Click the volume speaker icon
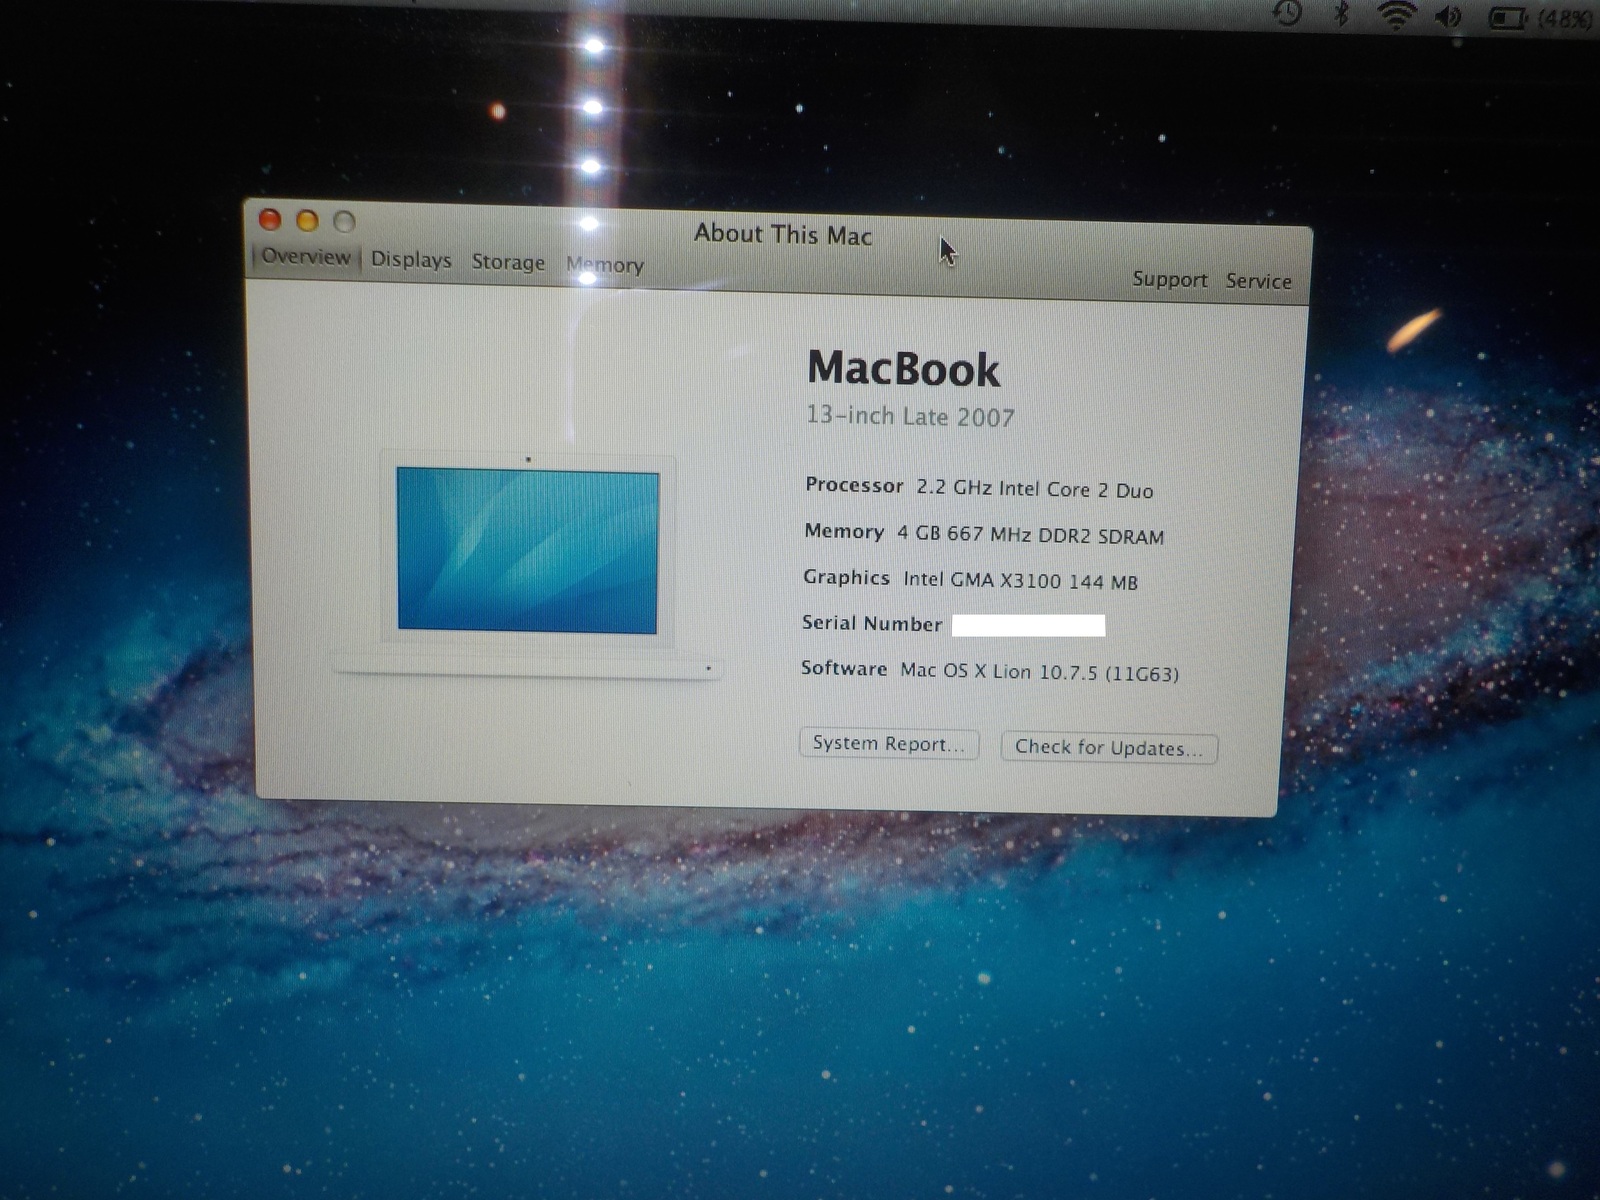The width and height of the screenshot is (1600, 1200). point(1448,17)
